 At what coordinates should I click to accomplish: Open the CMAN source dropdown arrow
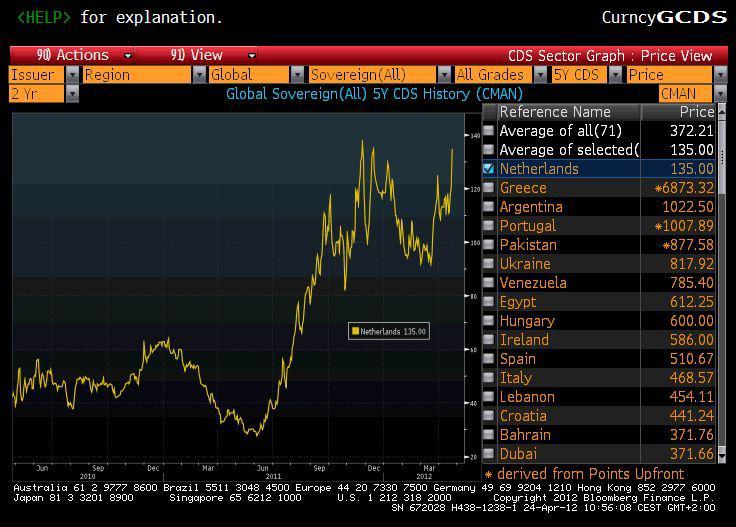[x=721, y=94]
